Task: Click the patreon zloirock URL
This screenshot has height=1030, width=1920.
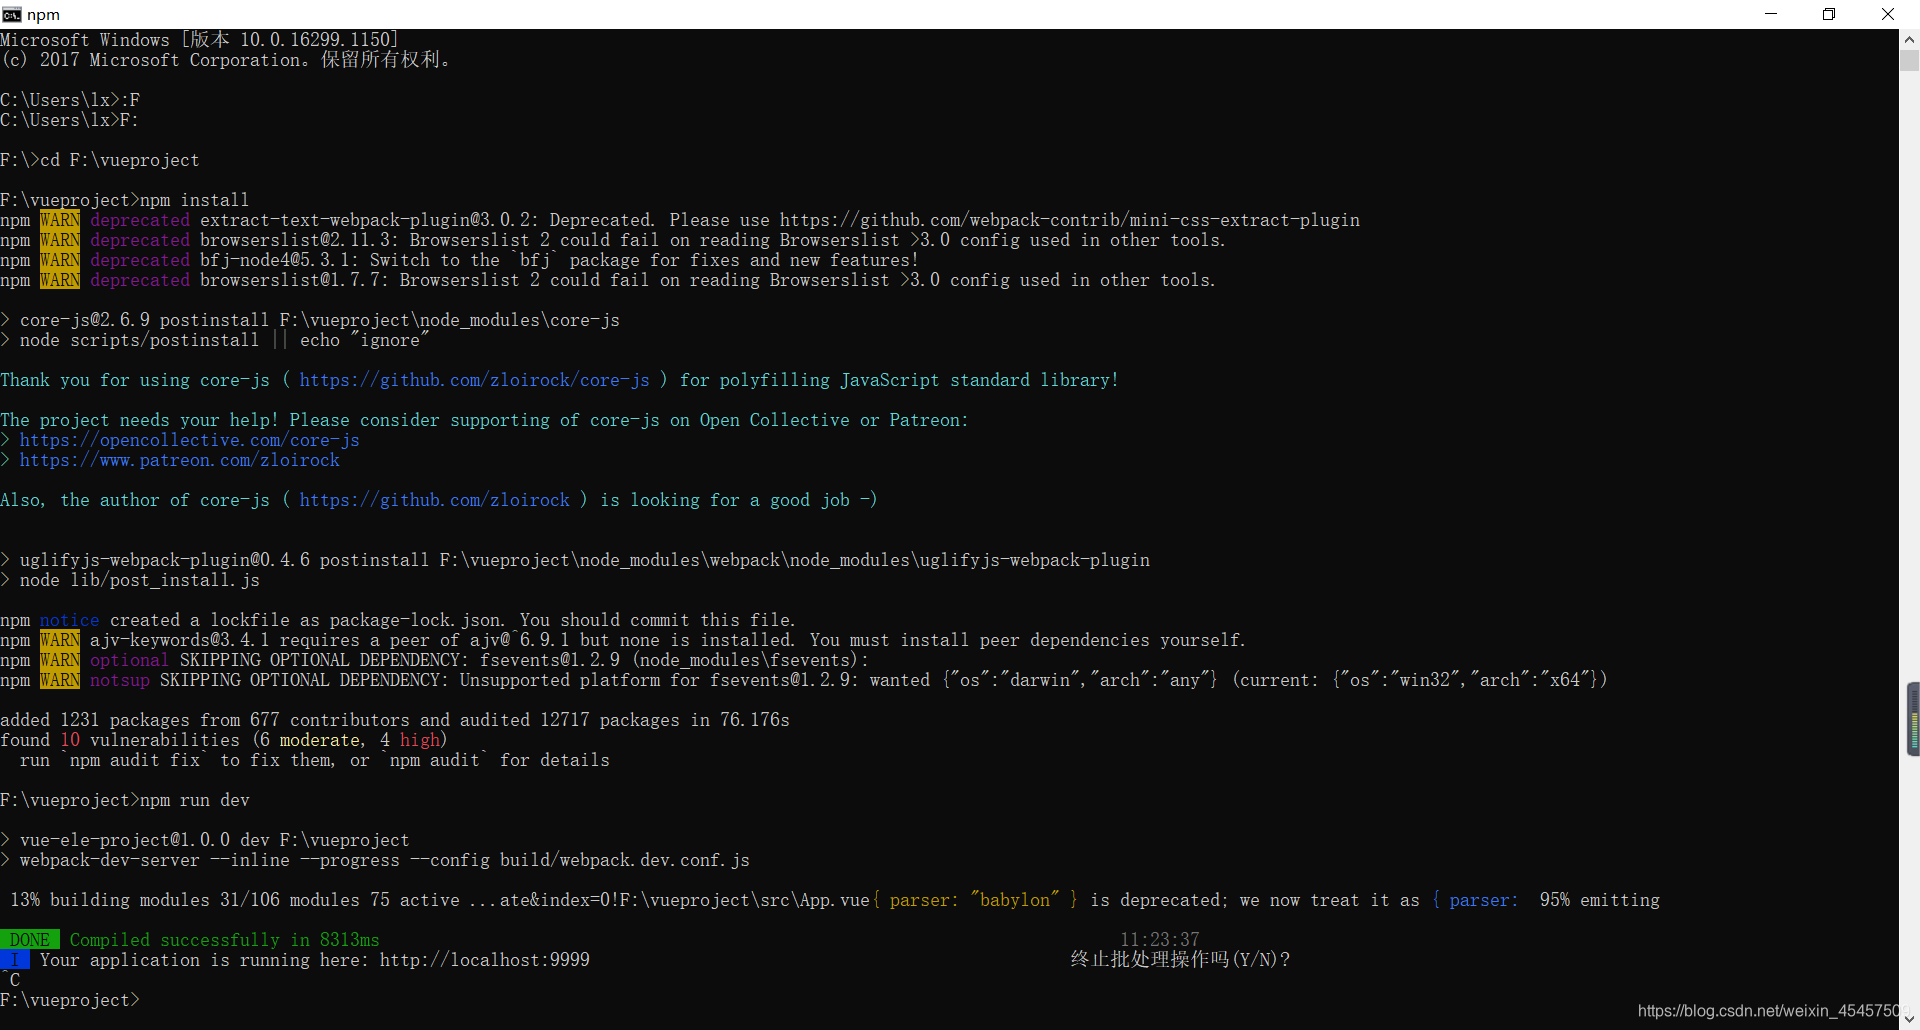Action: click(x=180, y=460)
